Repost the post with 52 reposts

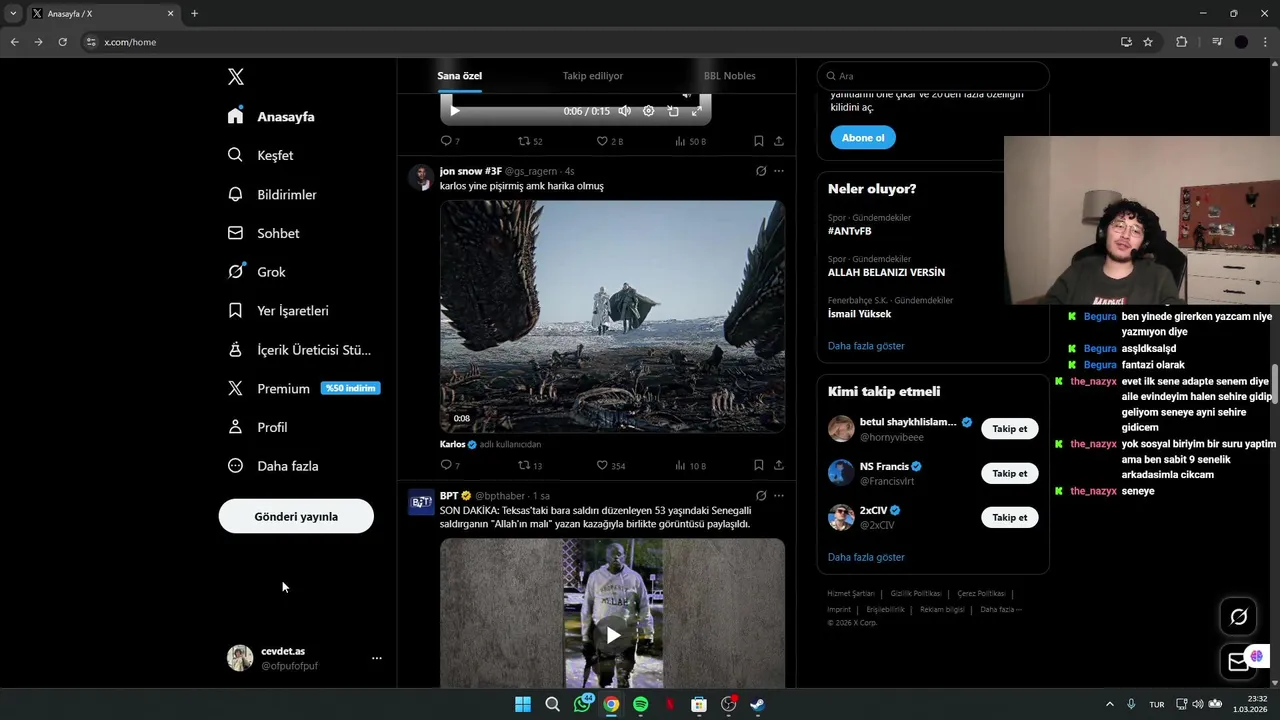click(530, 141)
